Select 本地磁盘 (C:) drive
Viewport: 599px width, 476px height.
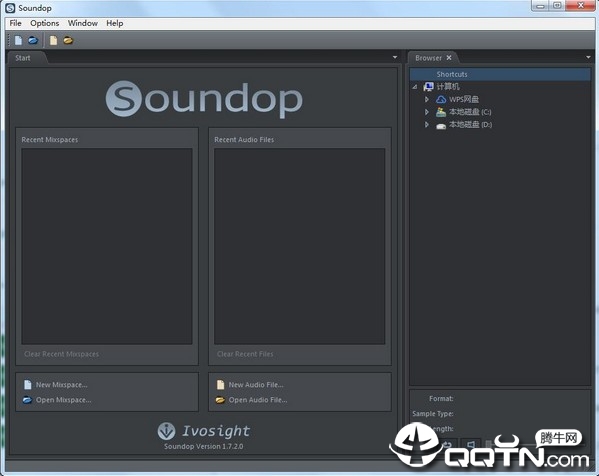470,112
